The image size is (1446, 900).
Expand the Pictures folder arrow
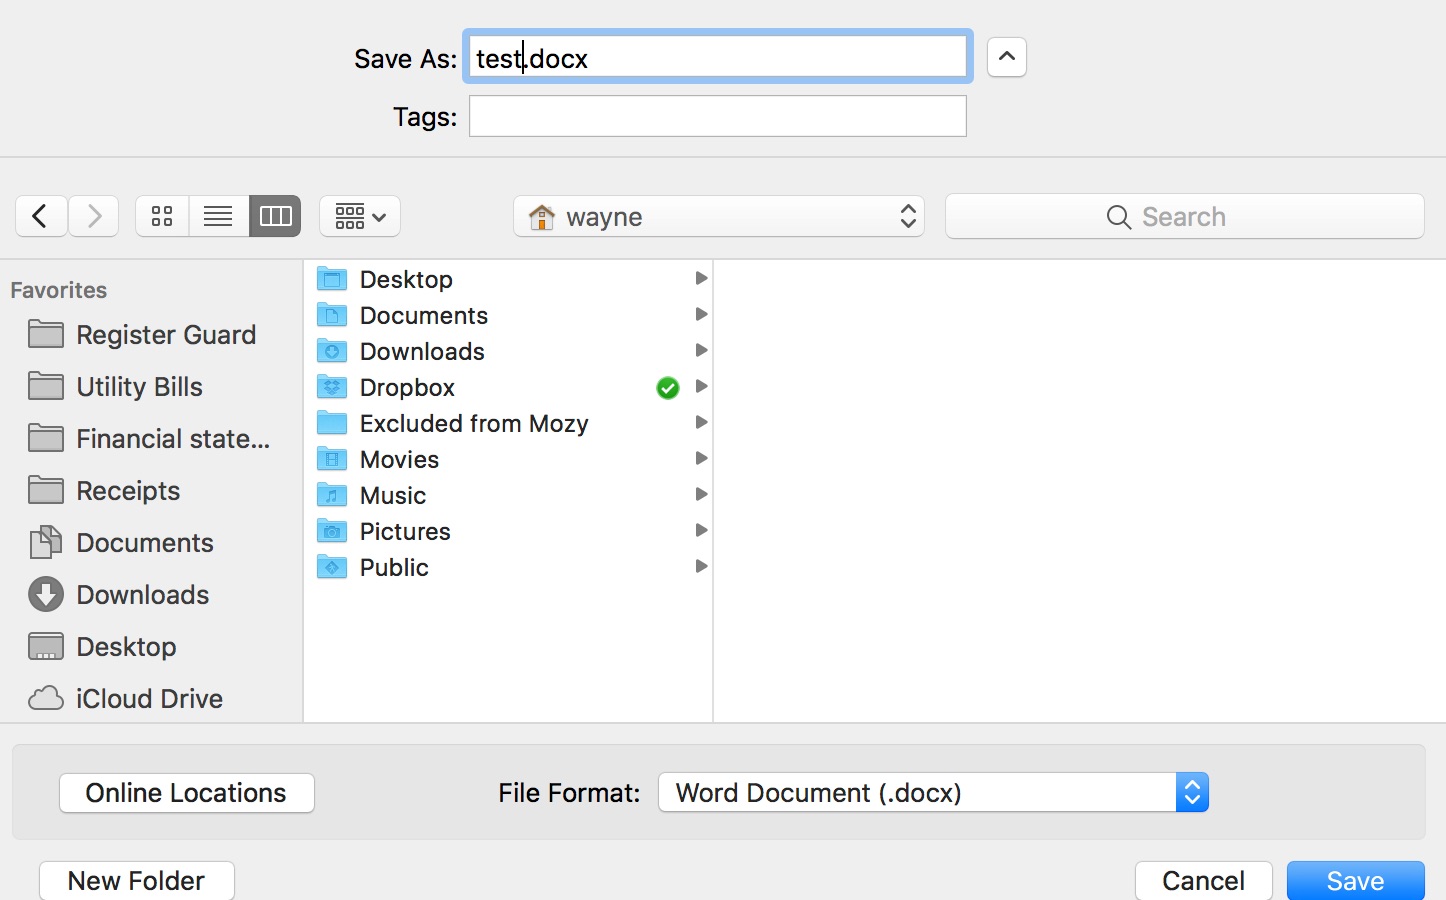701,530
